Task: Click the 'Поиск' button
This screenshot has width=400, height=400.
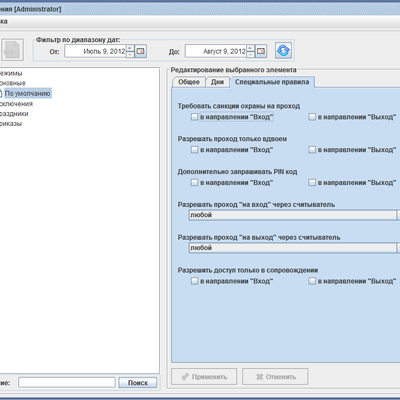Action: [x=138, y=383]
